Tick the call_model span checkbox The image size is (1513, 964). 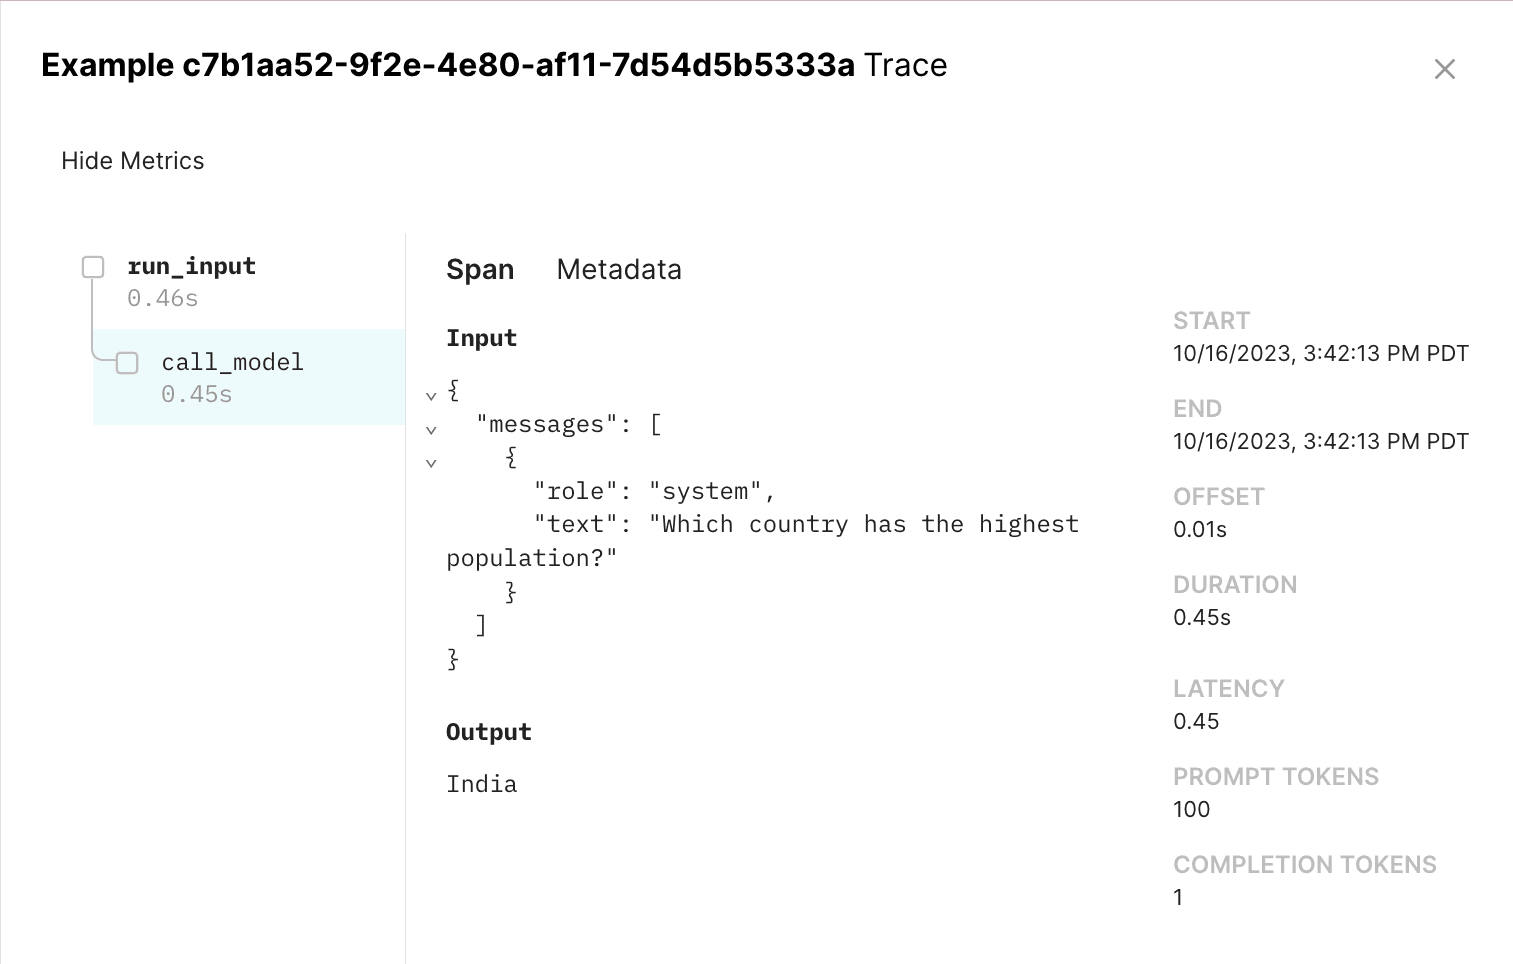[127, 363]
